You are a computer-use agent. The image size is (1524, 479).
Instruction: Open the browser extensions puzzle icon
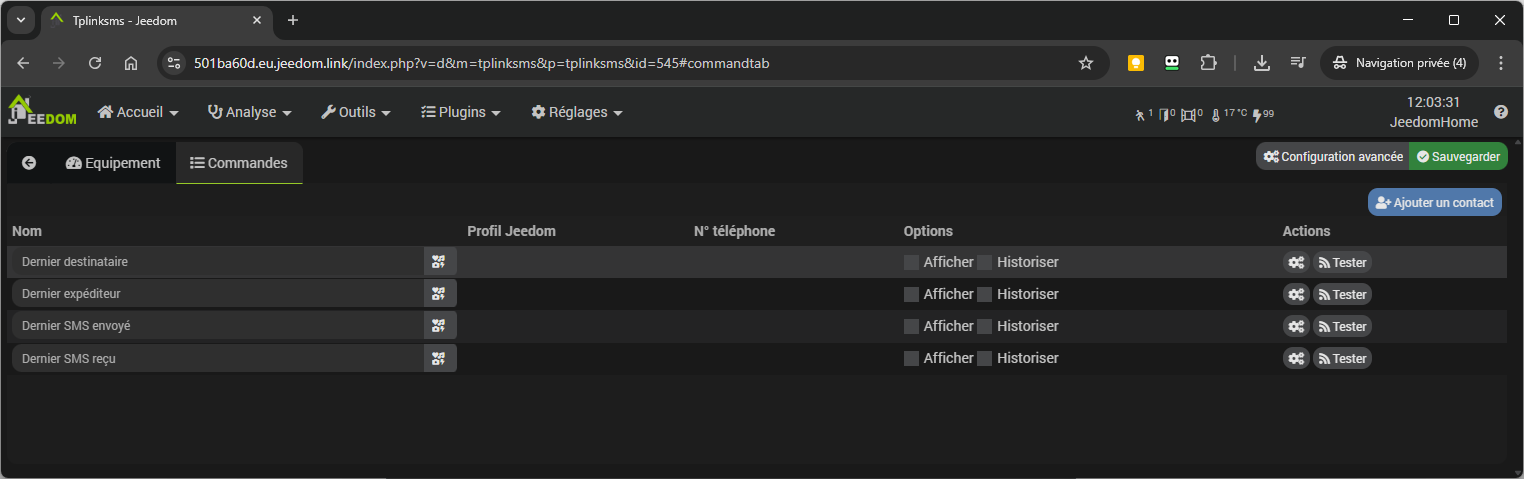[1208, 63]
